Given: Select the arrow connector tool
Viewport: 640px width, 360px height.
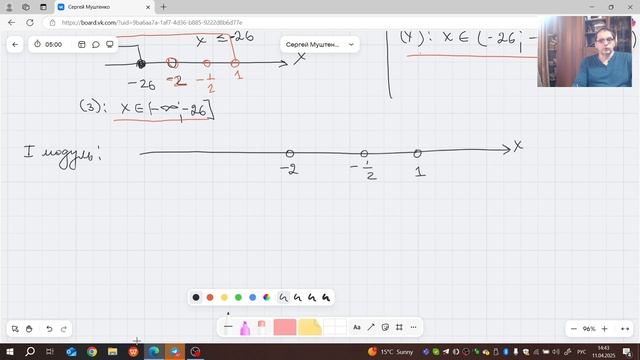Looking at the screenshot, I should click(371, 327).
